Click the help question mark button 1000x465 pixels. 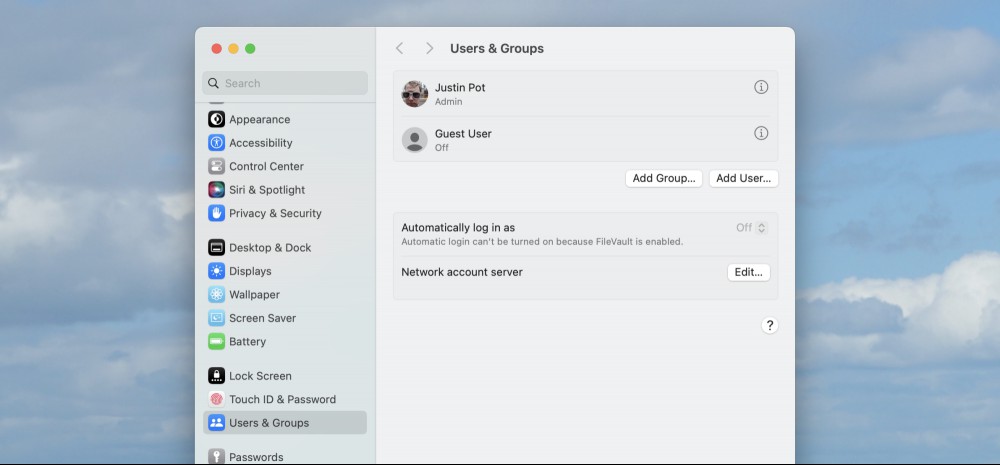pos(770,325)
